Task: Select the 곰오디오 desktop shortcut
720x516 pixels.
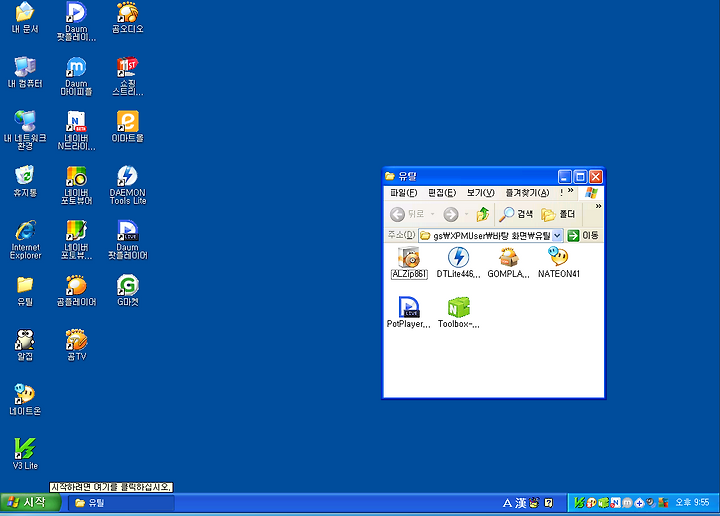Action: click(x=128, y=18)
